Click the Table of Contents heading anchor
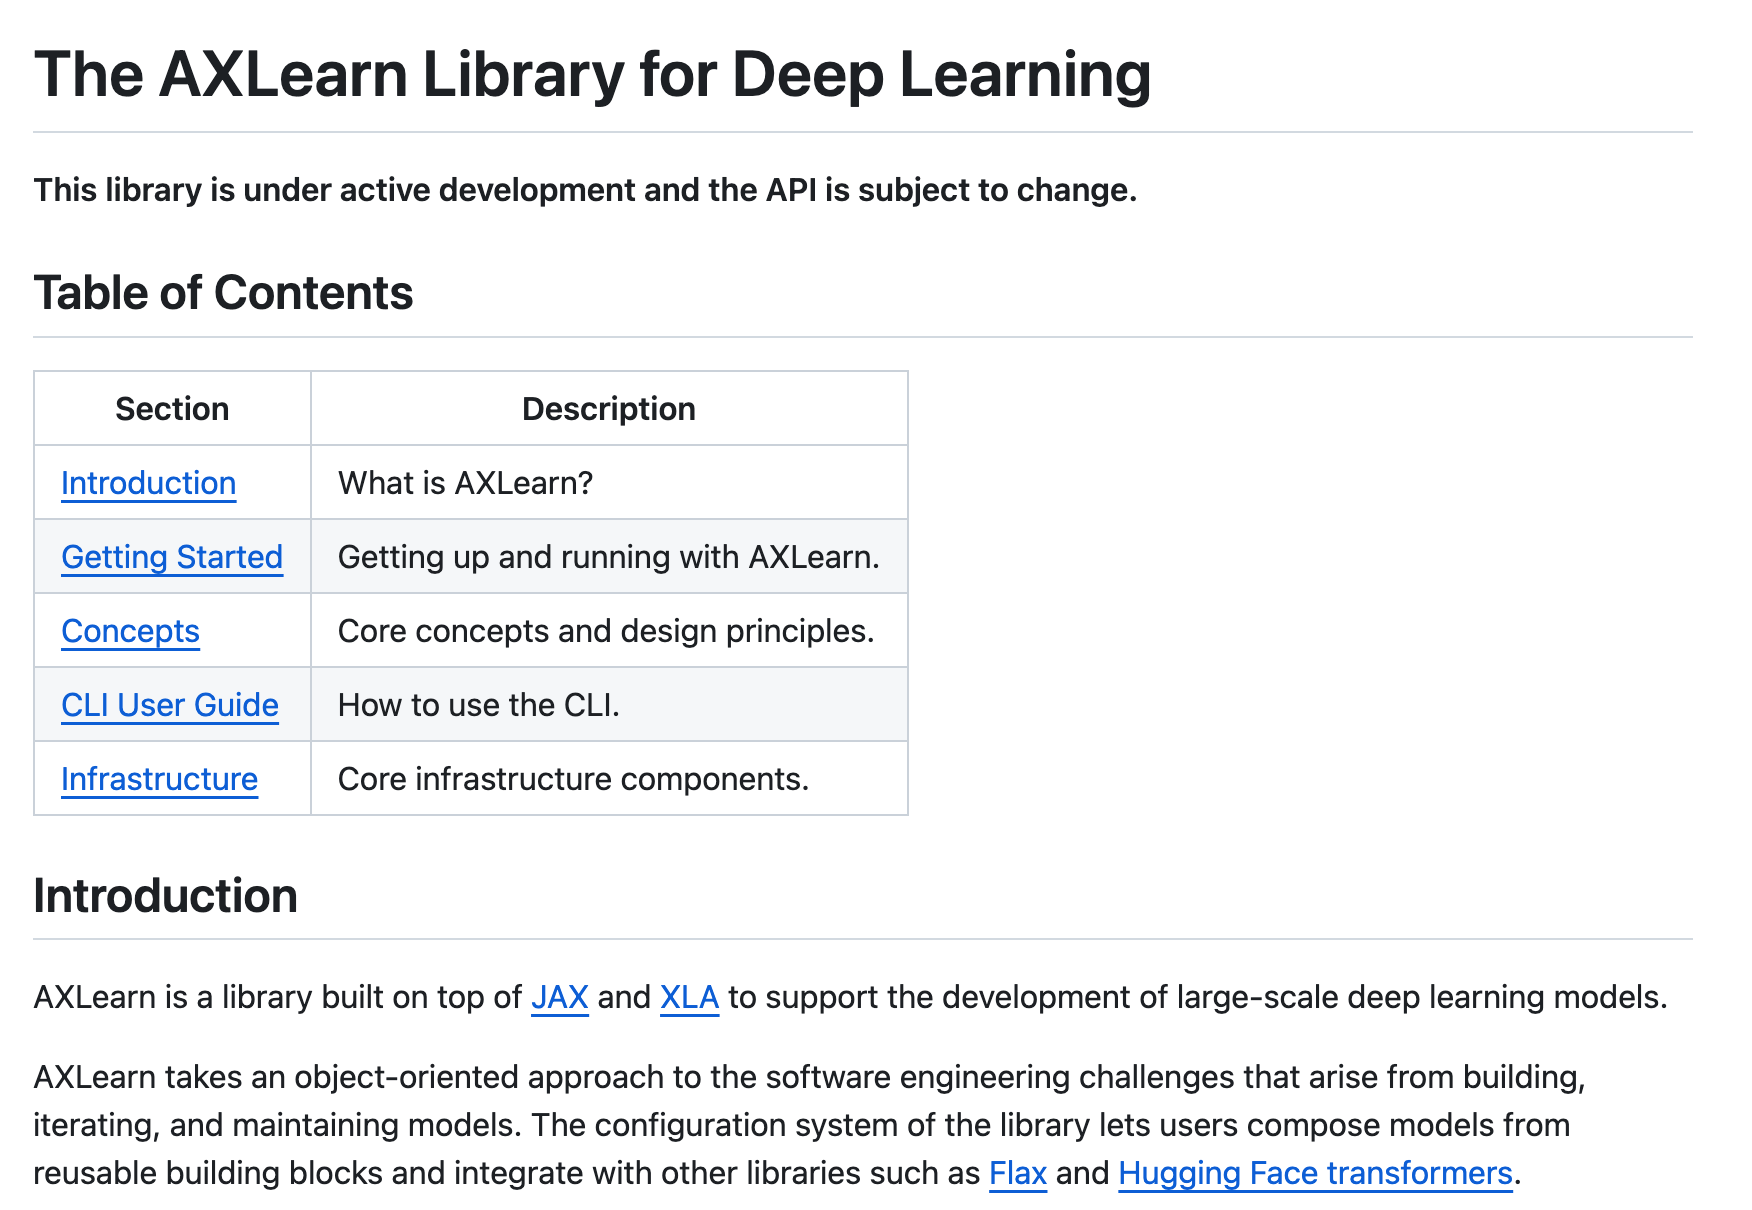 click(x=225, y=292)
